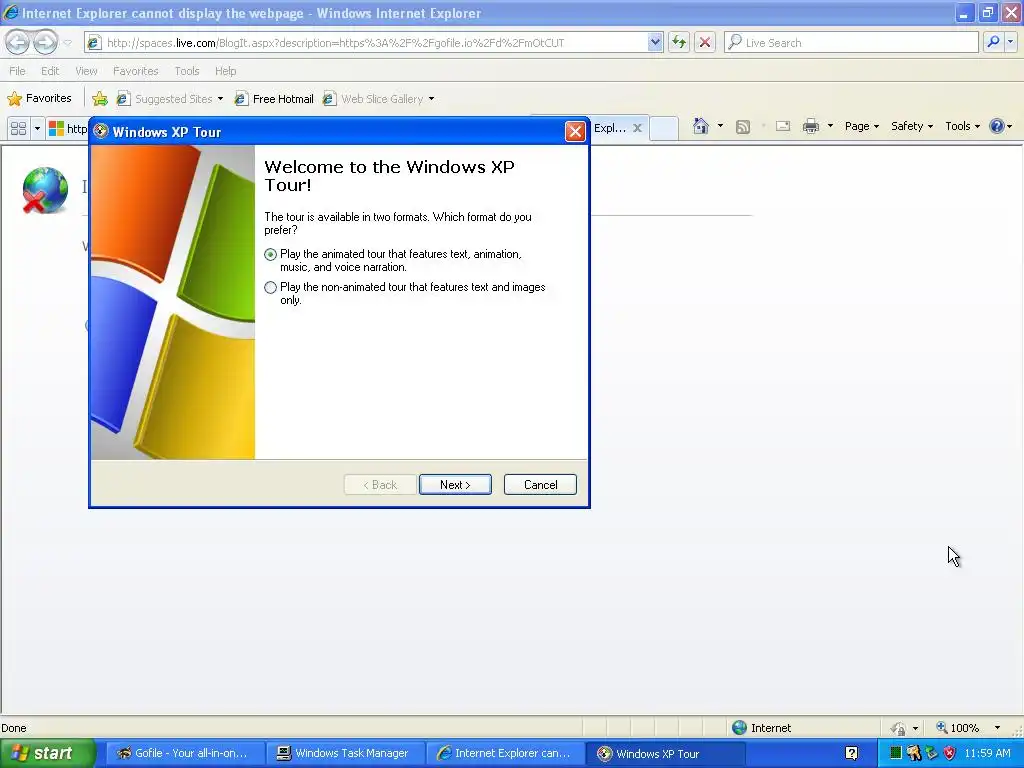
Task: Click the blue Help question icon
Action: (997, 126)
